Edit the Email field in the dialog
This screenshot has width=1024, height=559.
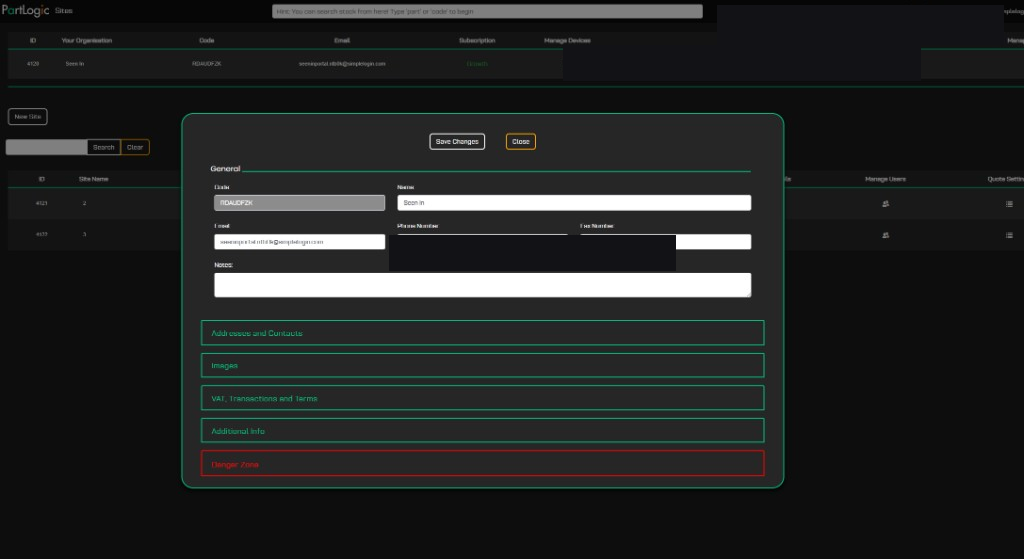tap(300, 242)
